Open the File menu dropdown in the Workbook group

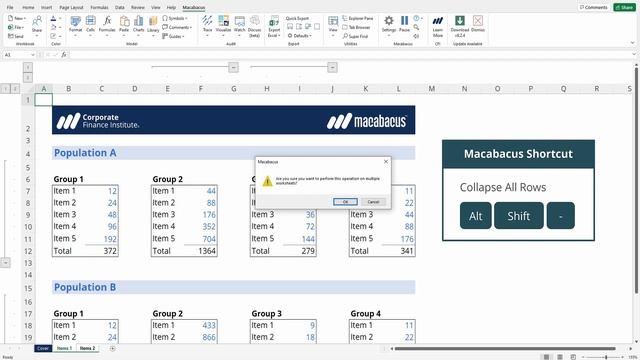click(x=16, y=27)
